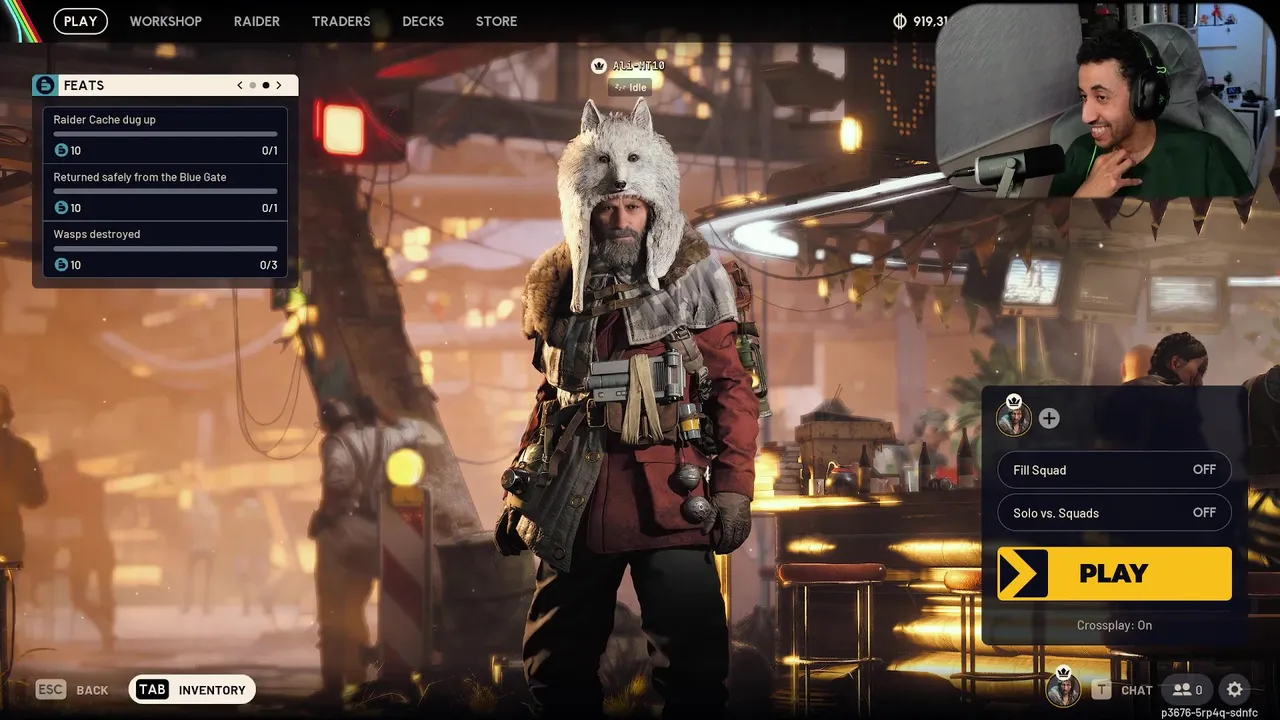
Task: Select the first Feats page dot
Action: pyautogui.click(x=253, y=85)
